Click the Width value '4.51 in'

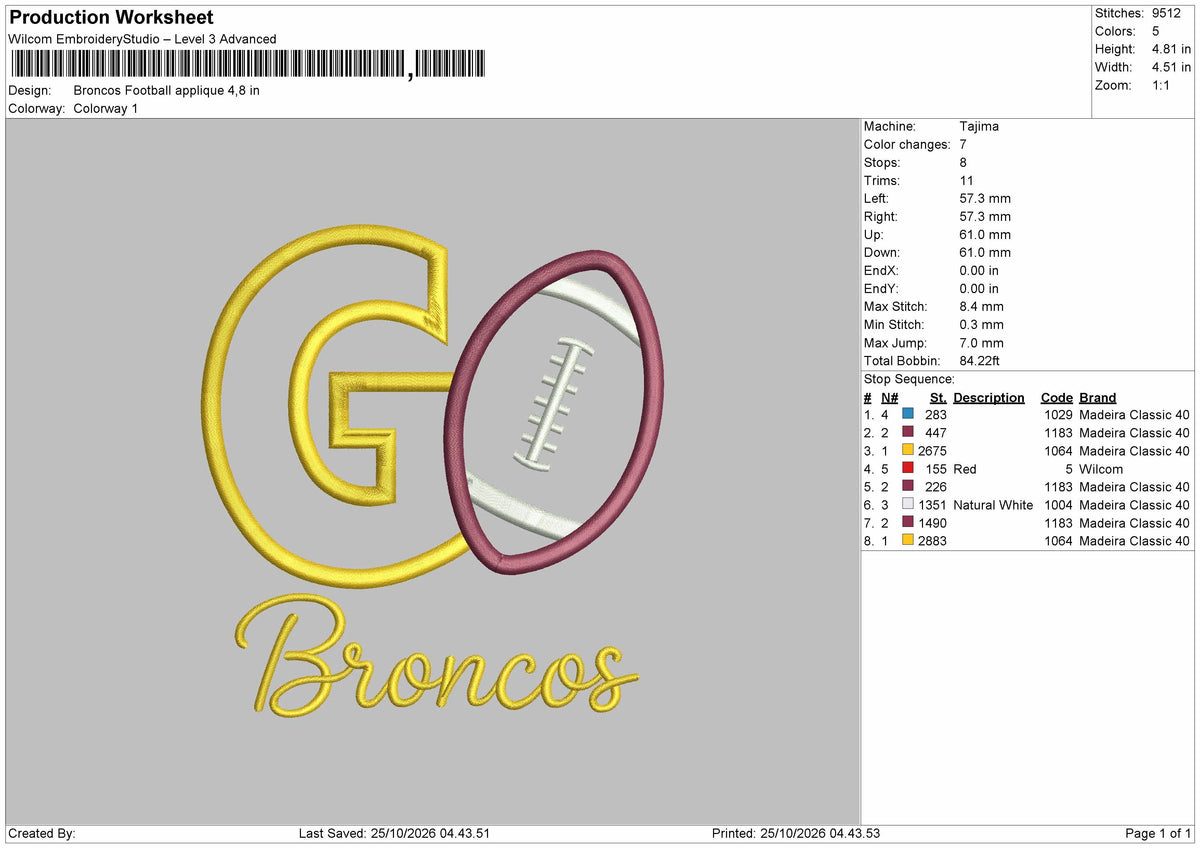click(1172, 67)
